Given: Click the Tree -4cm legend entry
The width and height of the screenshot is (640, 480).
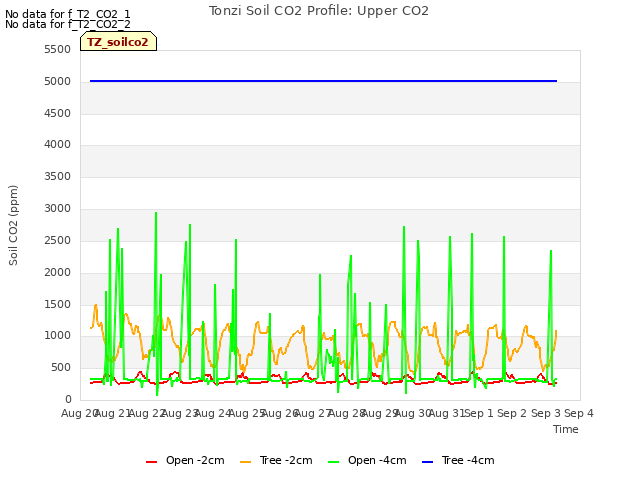Looking at the screenshot, I should point(458,460).
